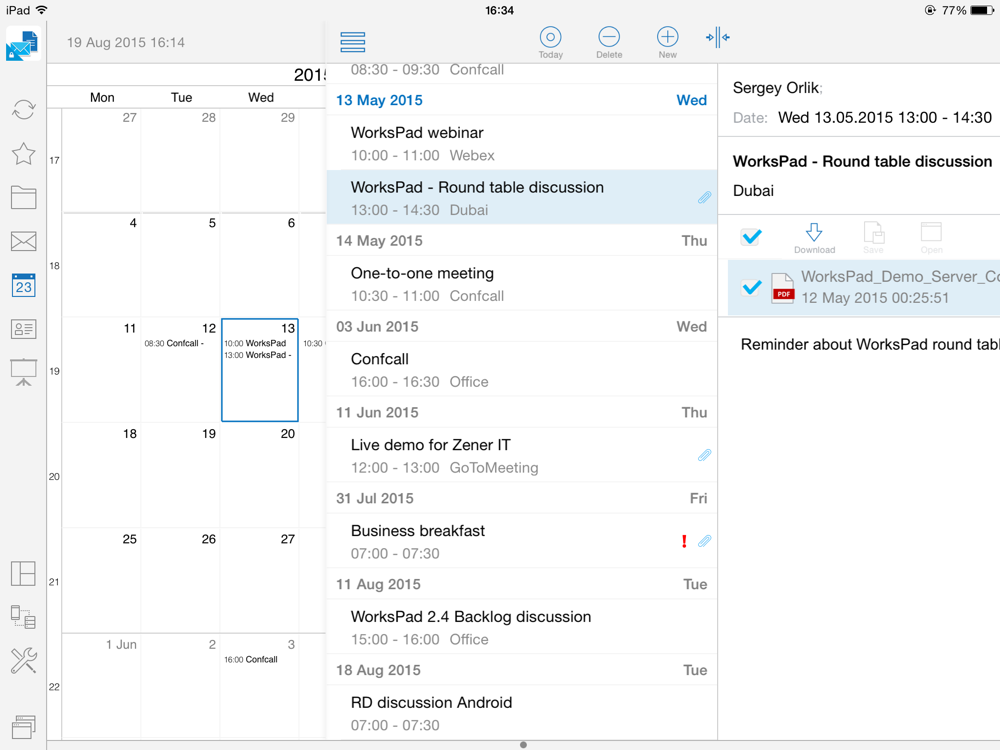Toggle the select-all attachments checkbox
The width and height of the screenshot is (1000, 750).
tap(751, 237)
